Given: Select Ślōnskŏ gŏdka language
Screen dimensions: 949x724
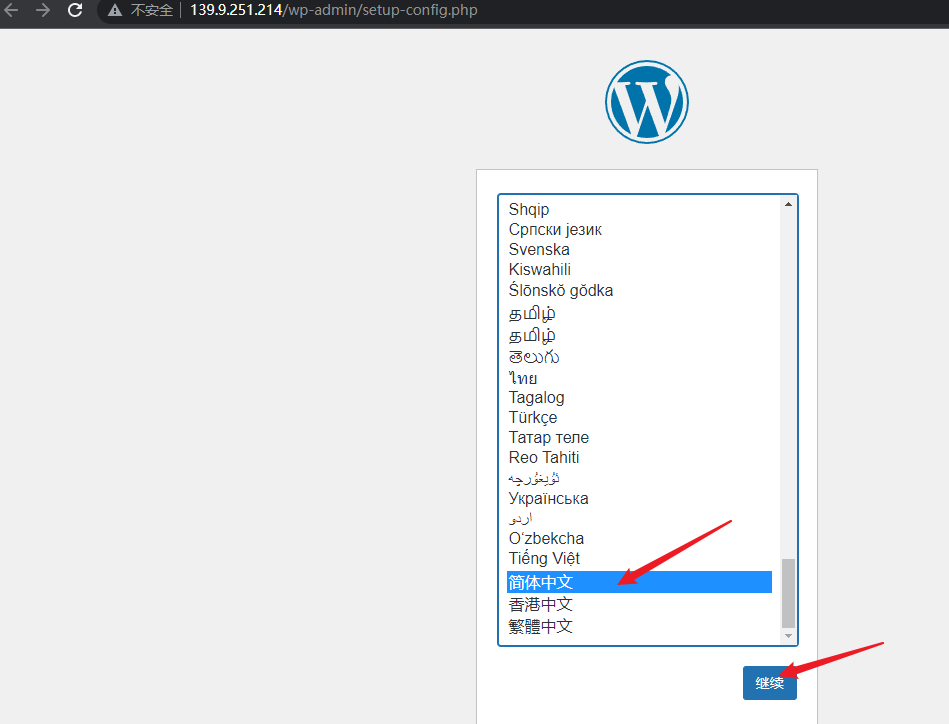Looking at the screenshot, I should 639,291.
